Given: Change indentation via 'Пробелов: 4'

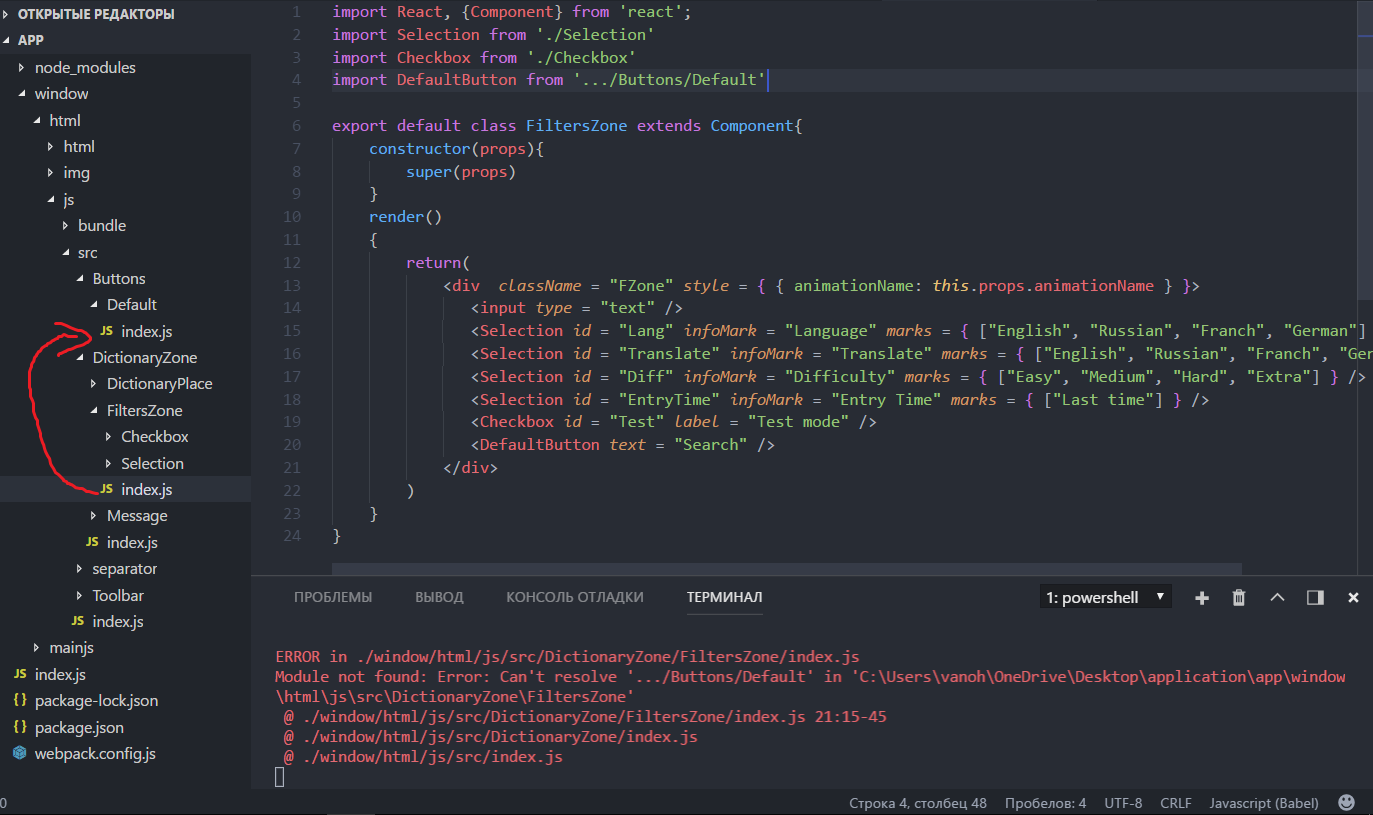Looking at the screenshot, I should point(1045,803).
